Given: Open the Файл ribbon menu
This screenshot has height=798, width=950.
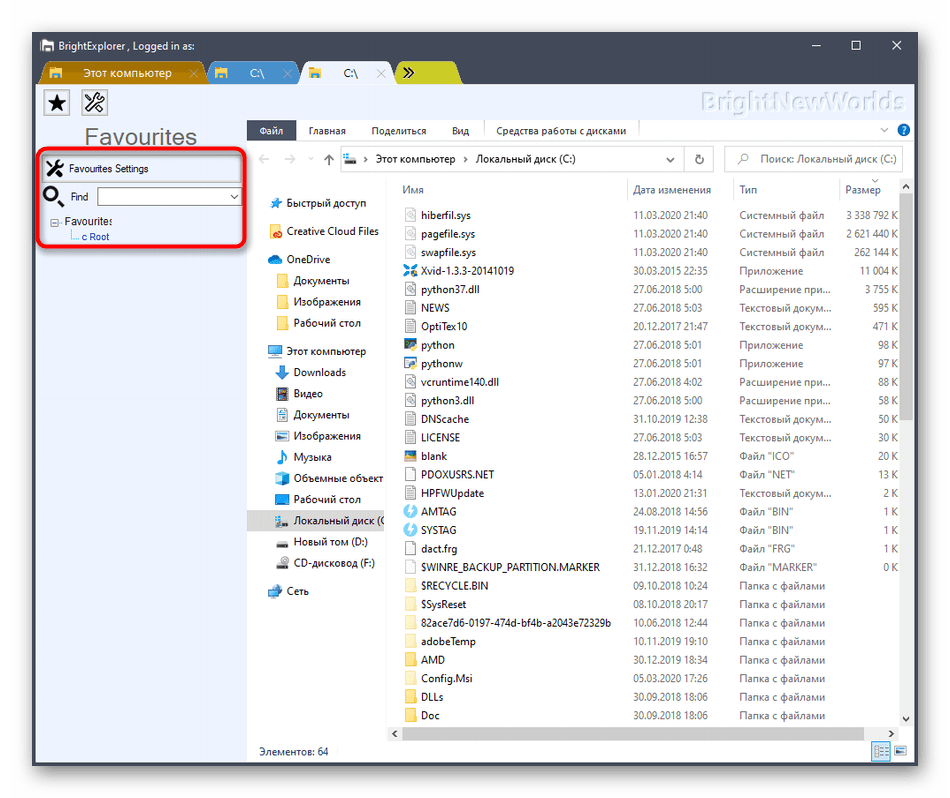Looking at the screenshot, I should [271, 131].
